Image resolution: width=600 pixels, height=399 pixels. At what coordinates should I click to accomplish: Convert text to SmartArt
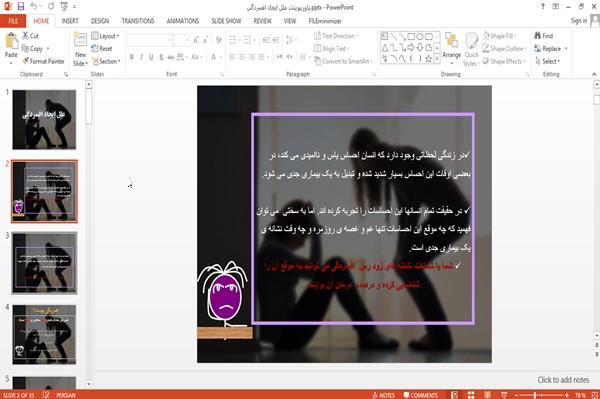click(343, 61)
